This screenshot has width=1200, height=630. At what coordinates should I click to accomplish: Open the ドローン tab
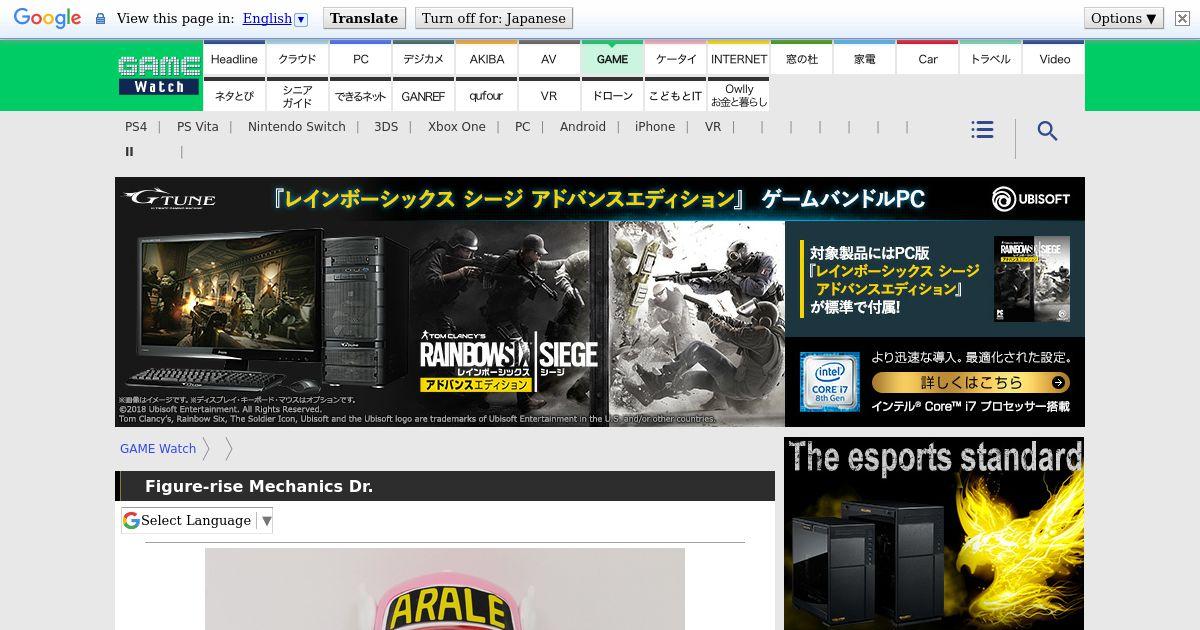[x=612, y=96]
